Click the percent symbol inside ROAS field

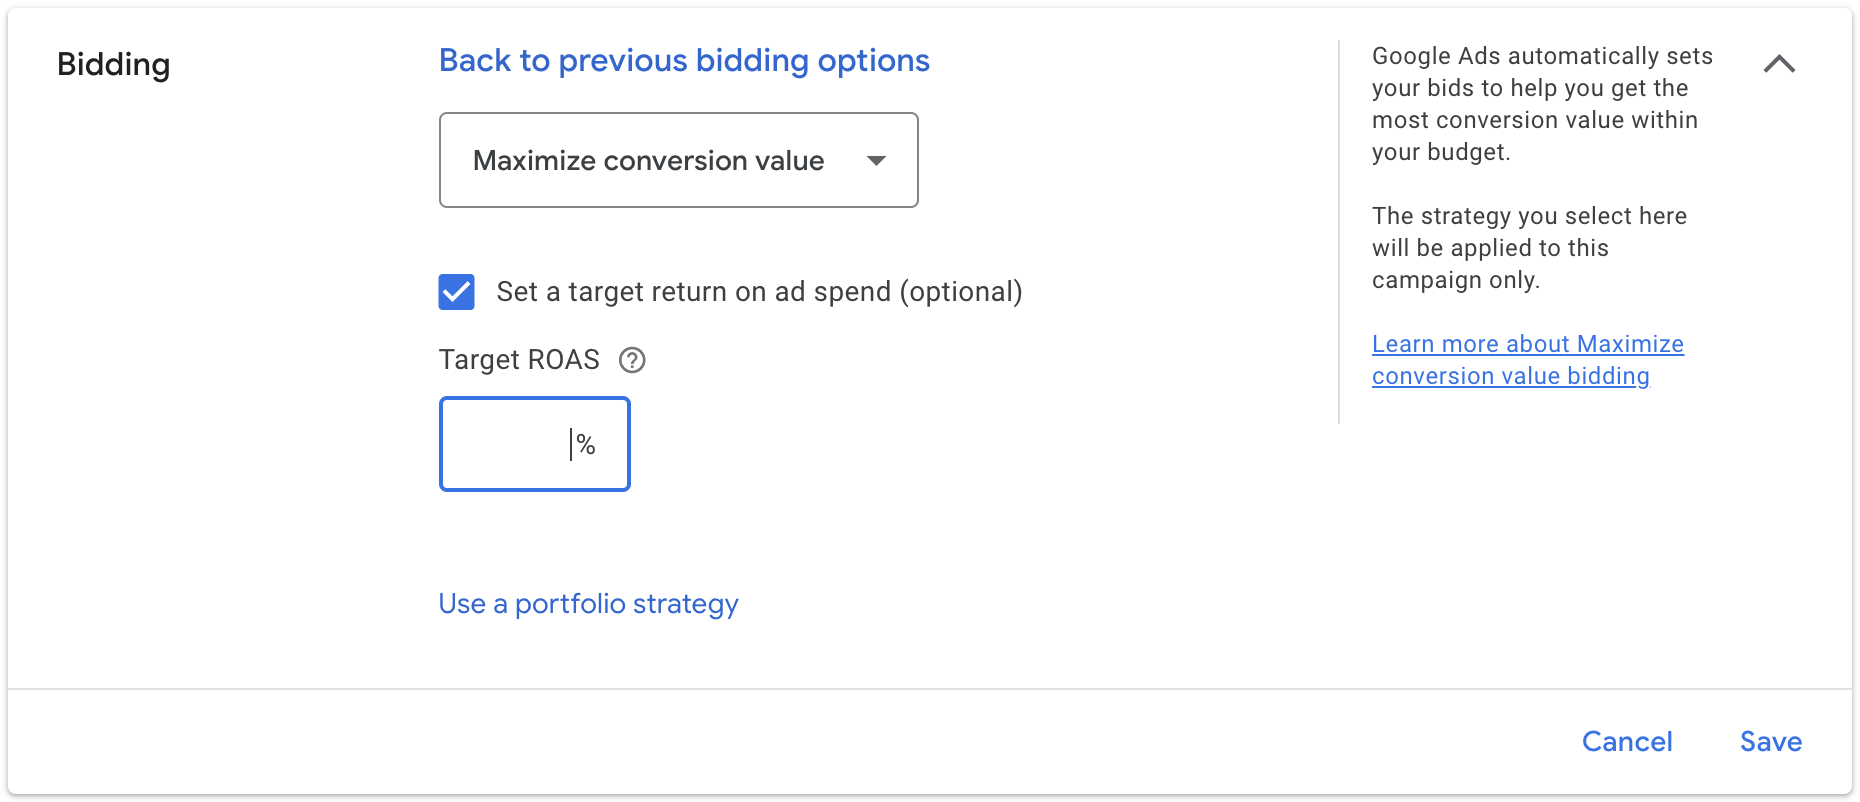click(586, 445)
